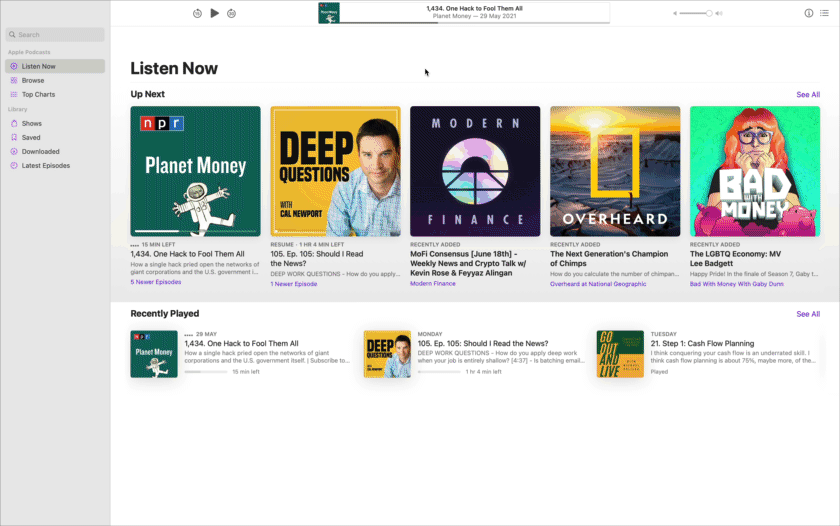This screenshot has width=840, height=526.
Task: Click the Up Next section heading
Action: 148,94
